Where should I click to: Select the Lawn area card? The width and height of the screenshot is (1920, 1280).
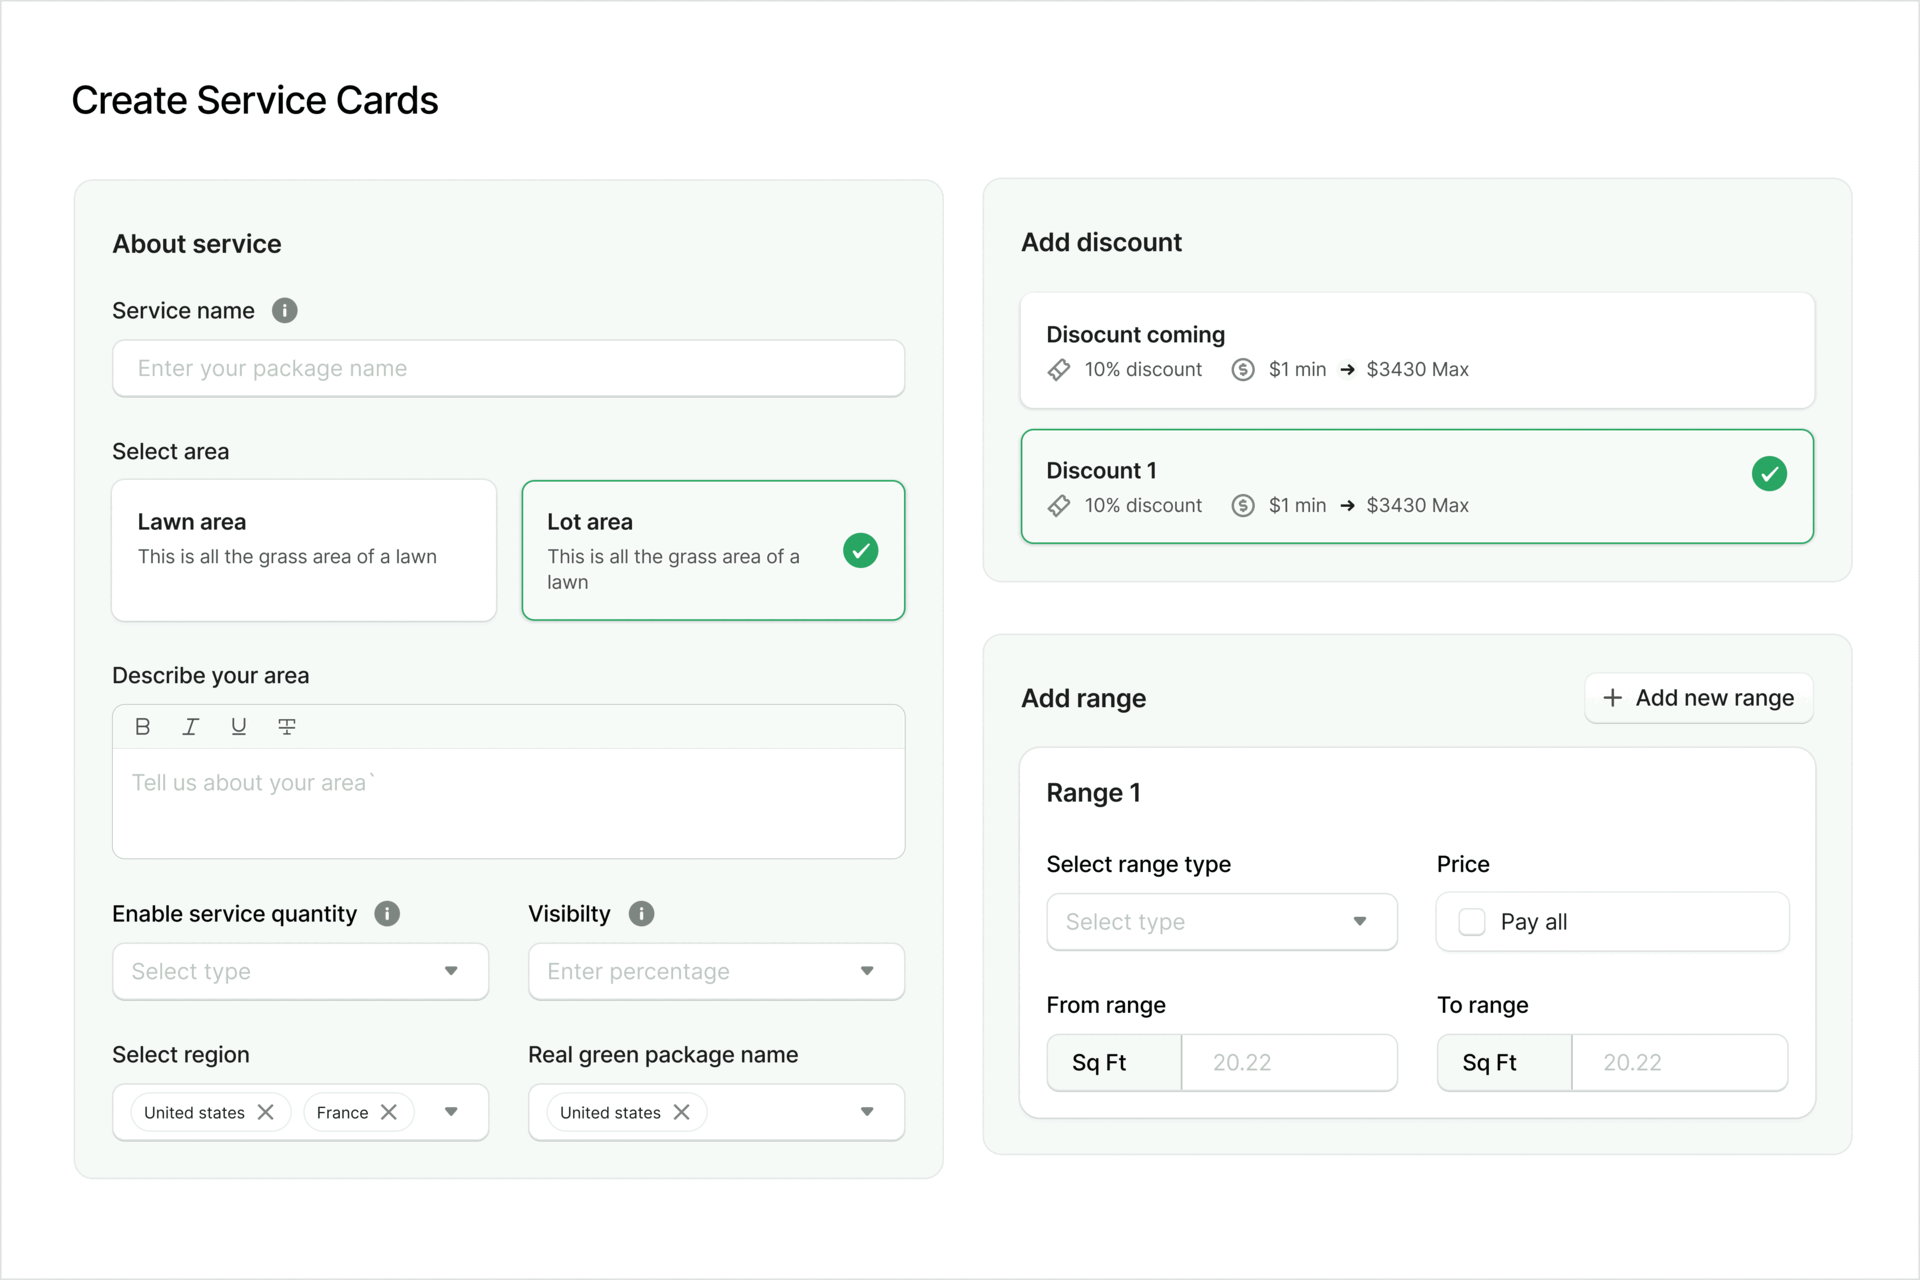[x=304, y=550]
